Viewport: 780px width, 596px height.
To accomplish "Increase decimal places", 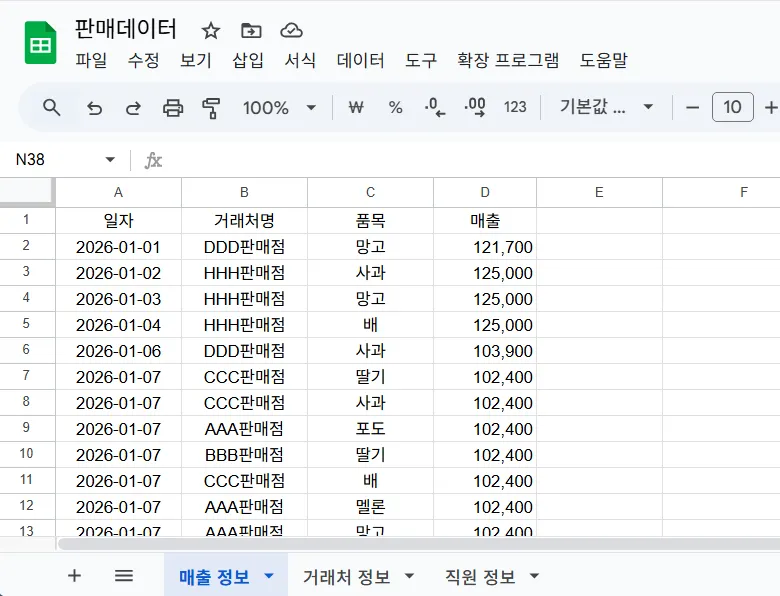I will click(x=475, y=107).
